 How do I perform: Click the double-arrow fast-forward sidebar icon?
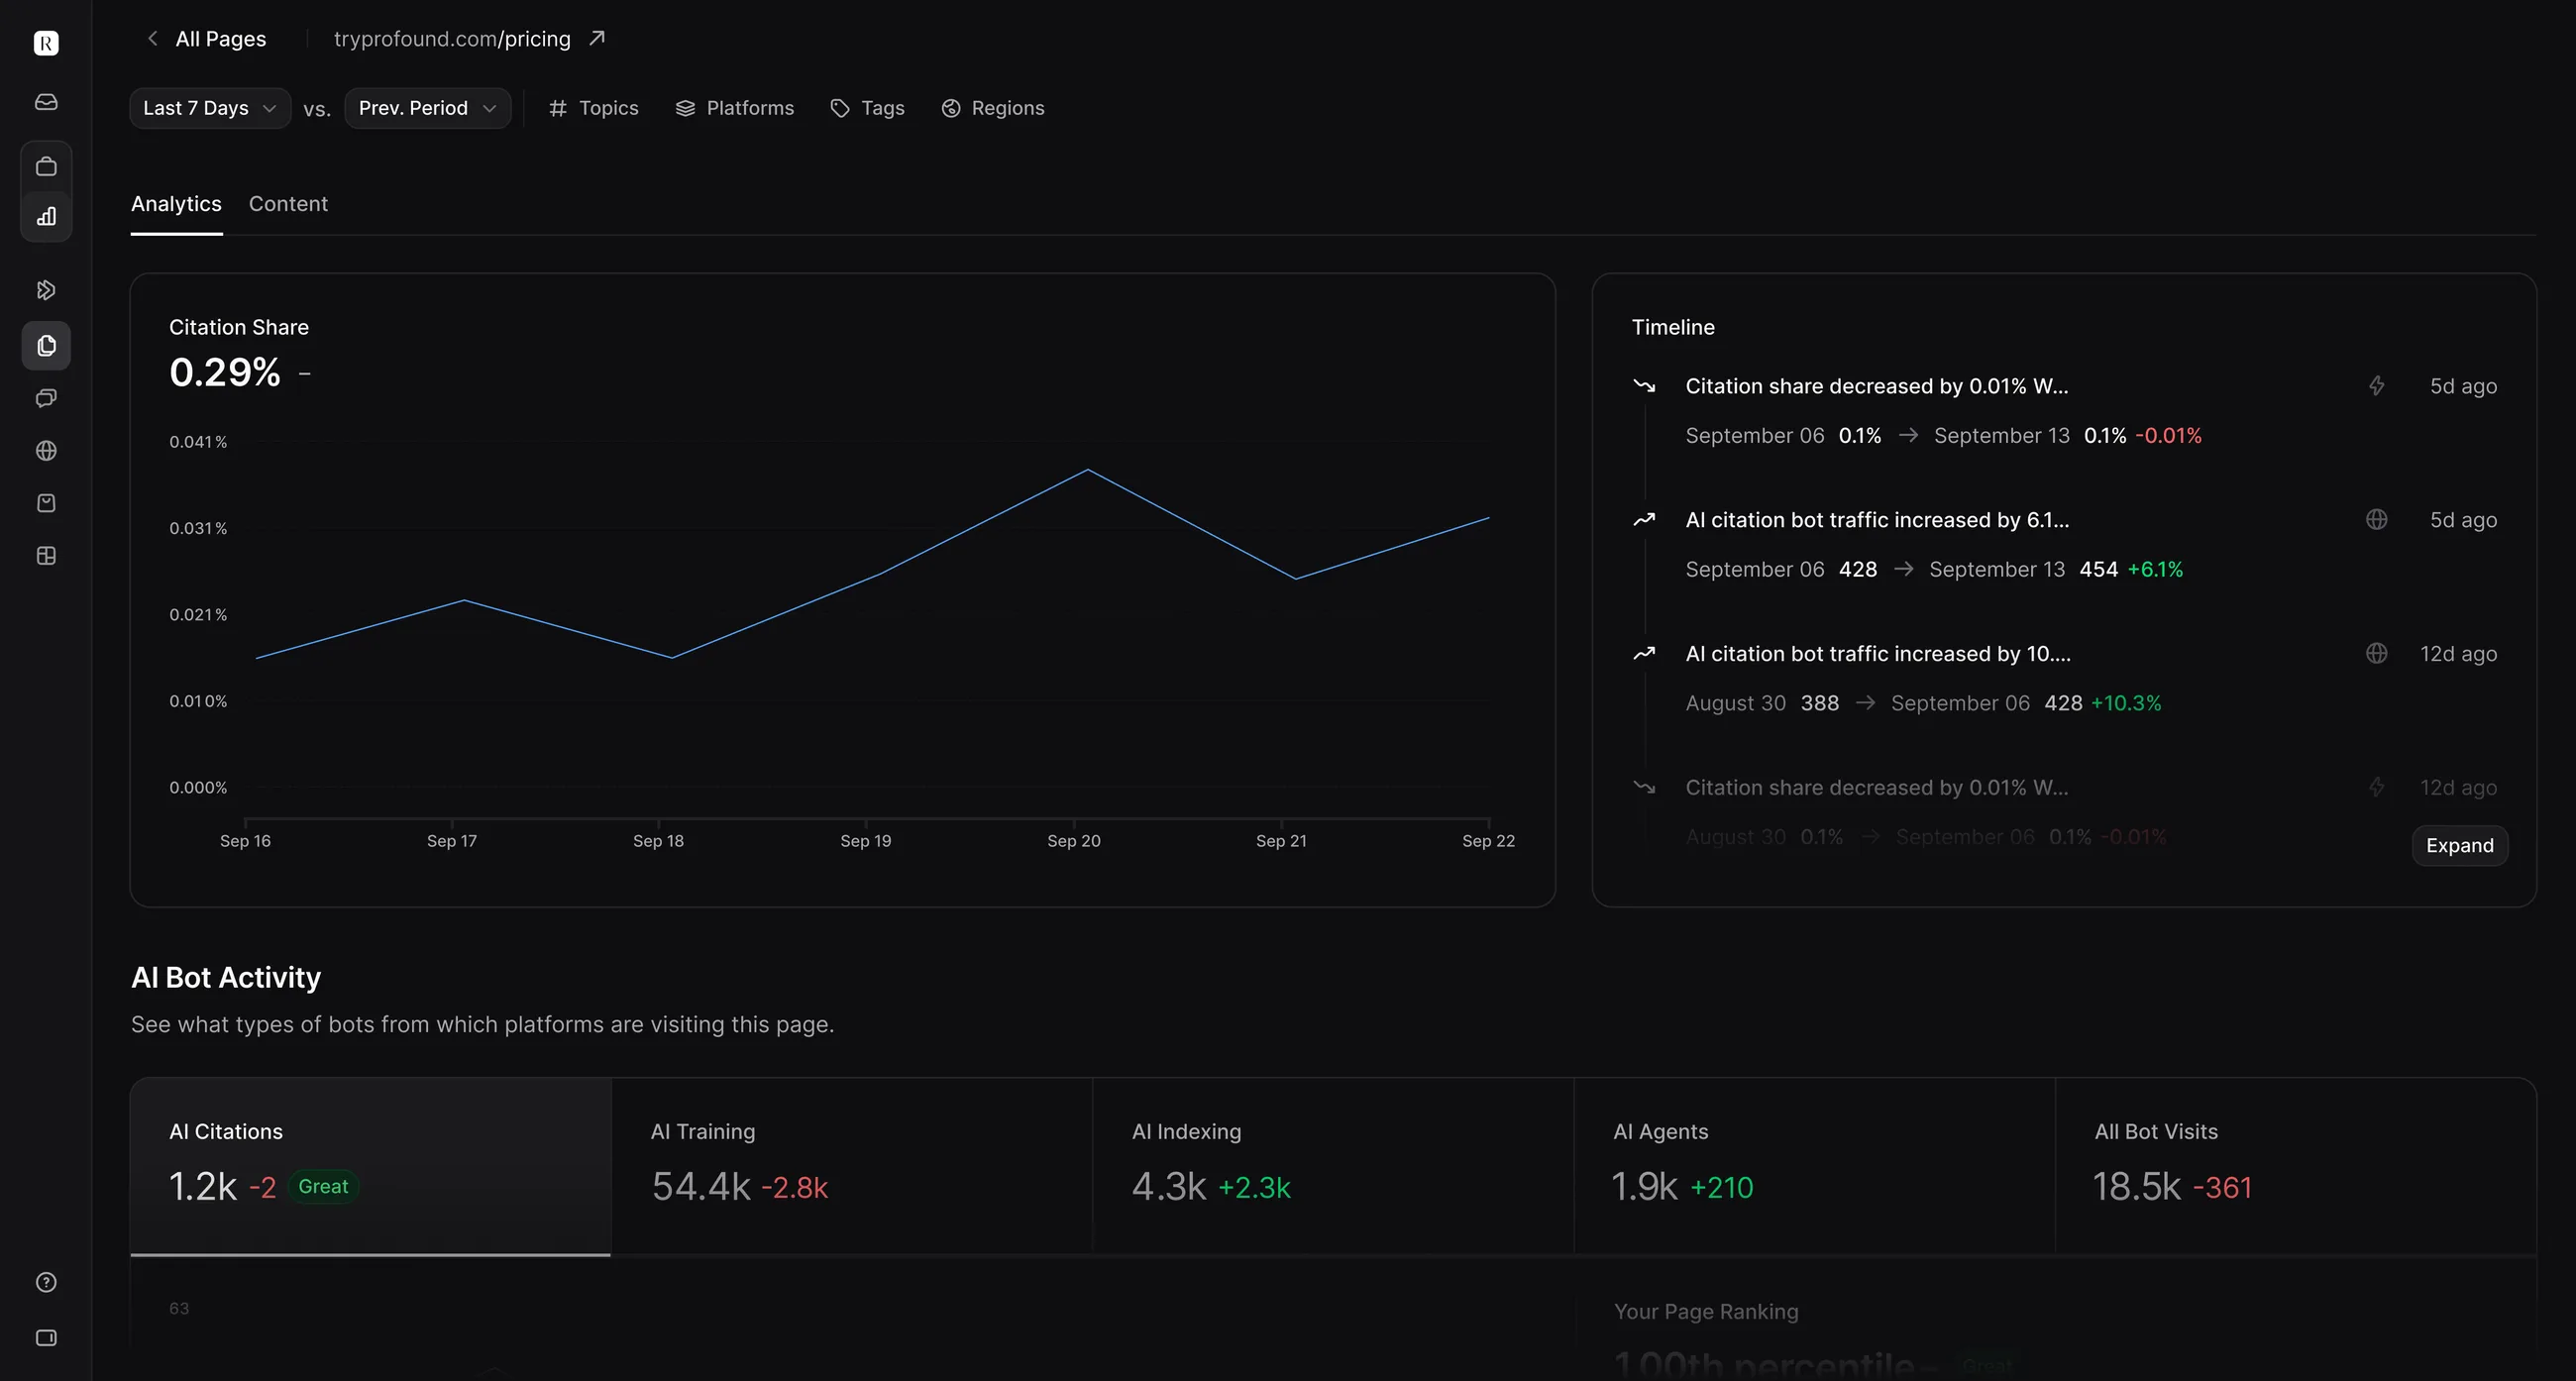point(46,290)
